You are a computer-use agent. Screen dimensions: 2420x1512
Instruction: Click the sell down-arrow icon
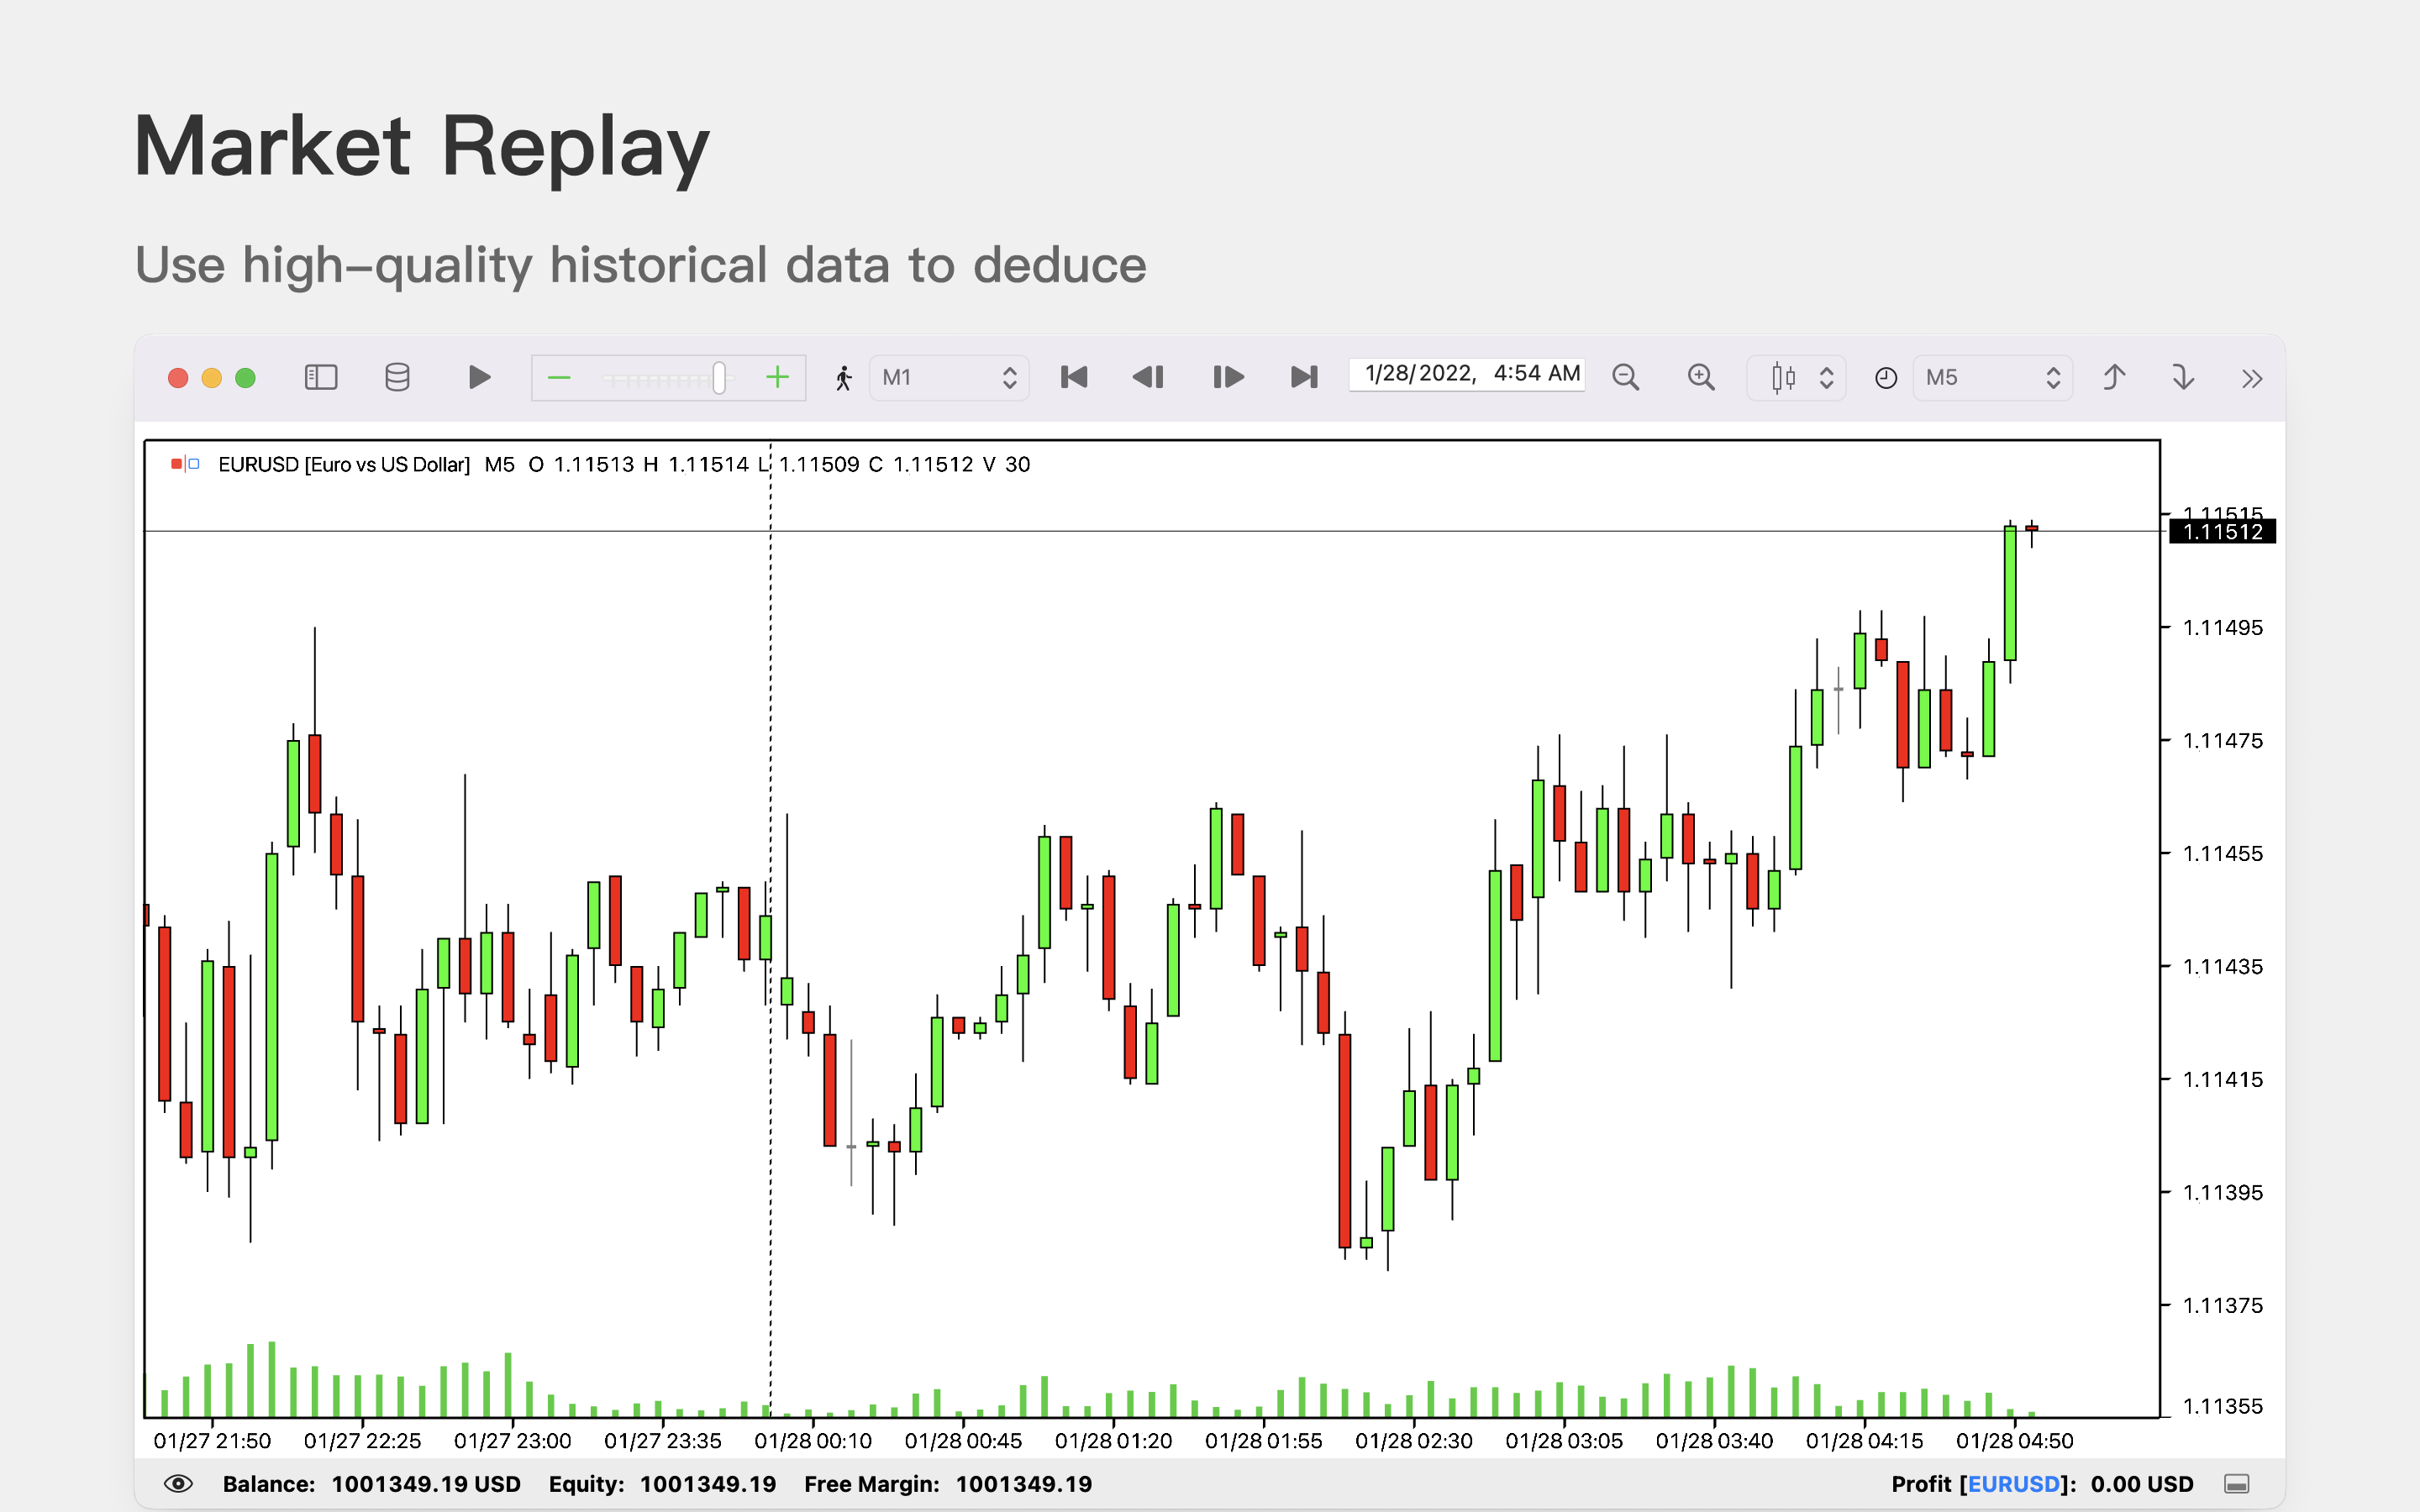(2182, 377)
